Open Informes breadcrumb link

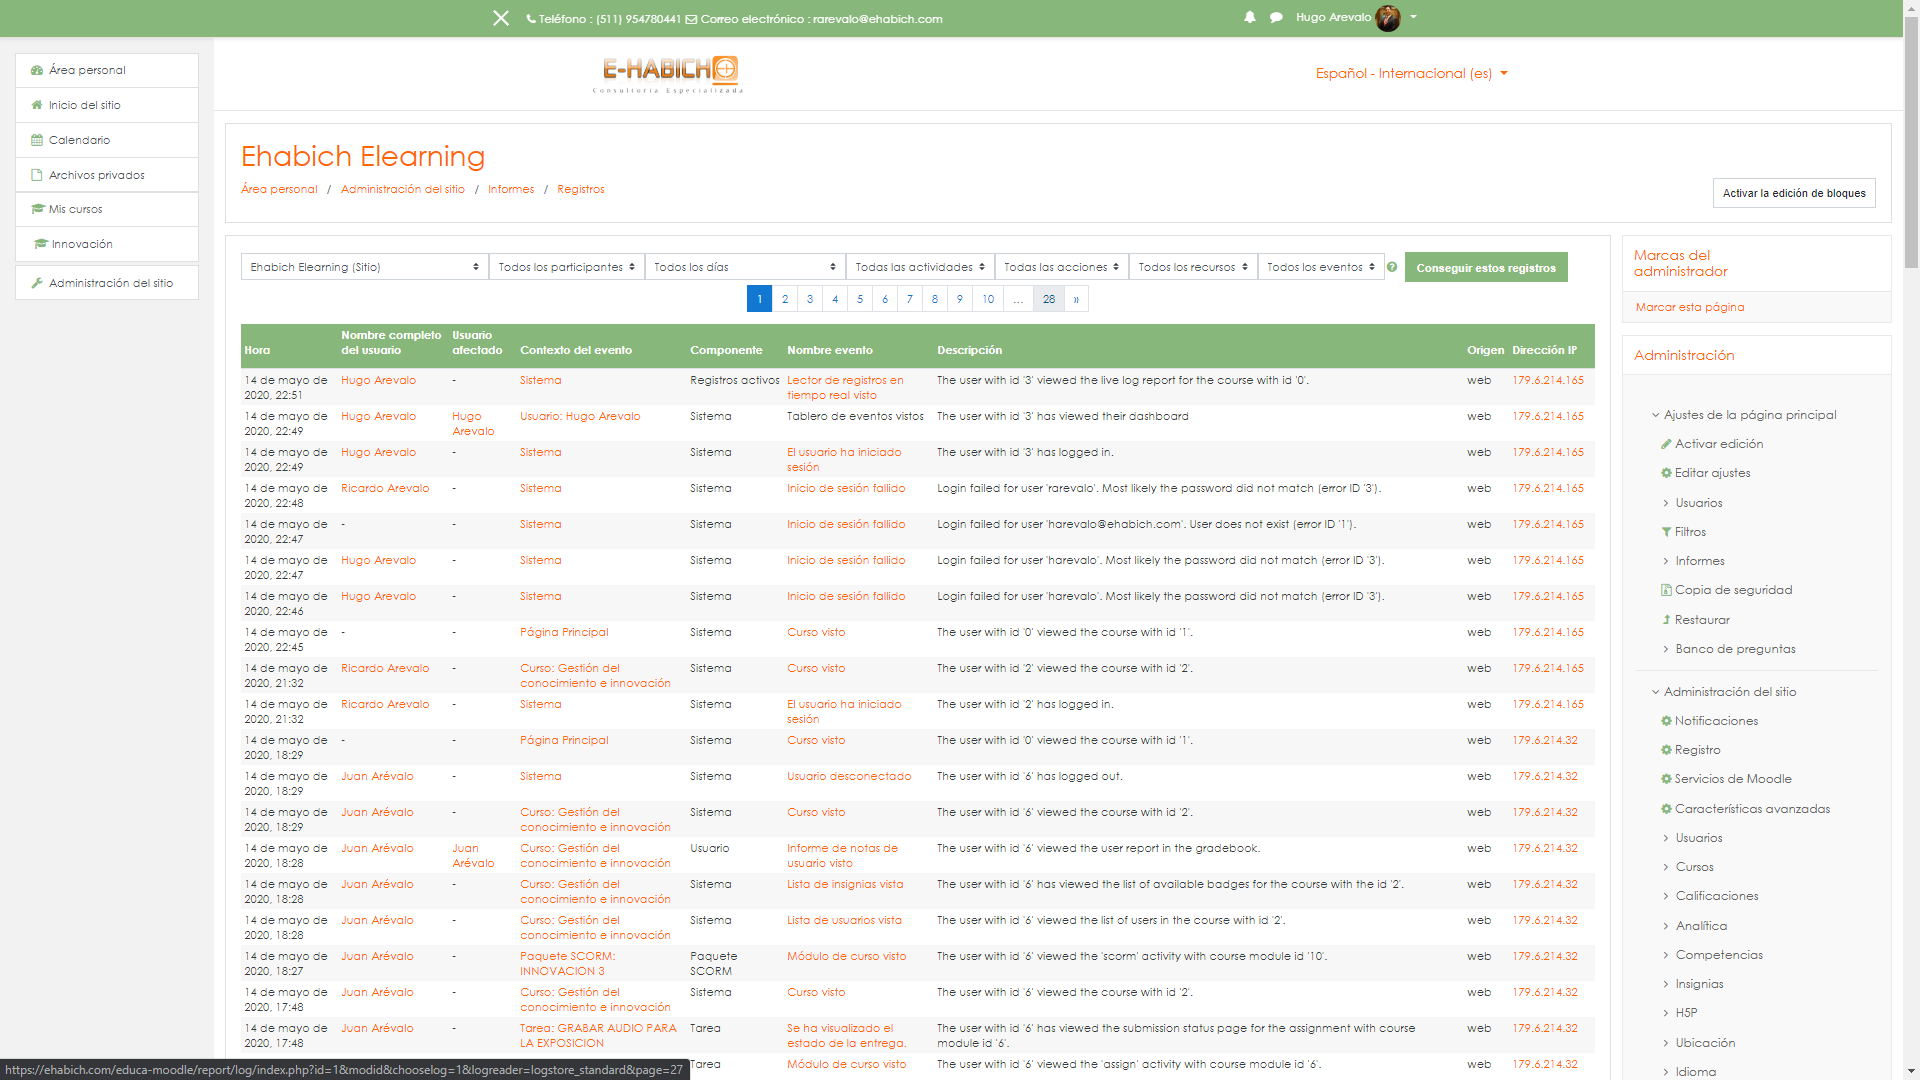click(x=511, y=189)
